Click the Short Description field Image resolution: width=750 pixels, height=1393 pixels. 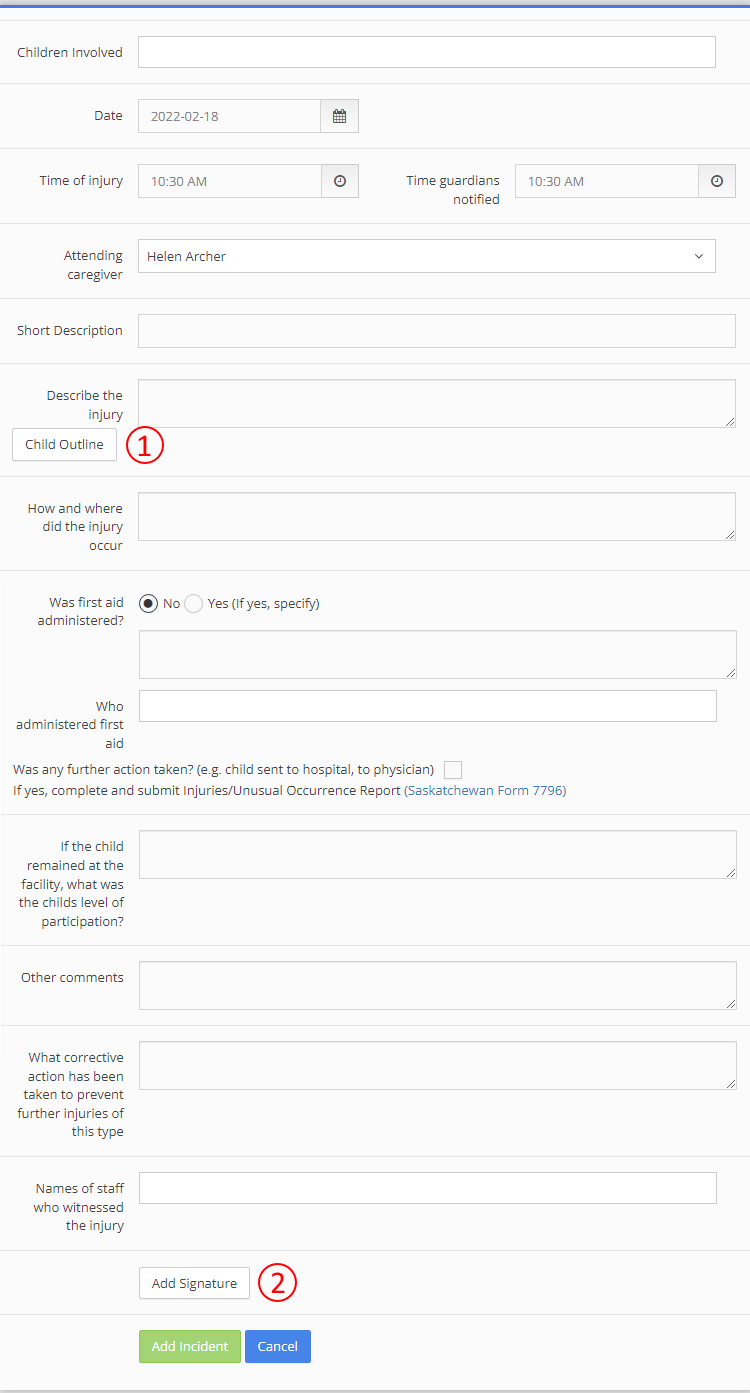[x=437, y=330]
